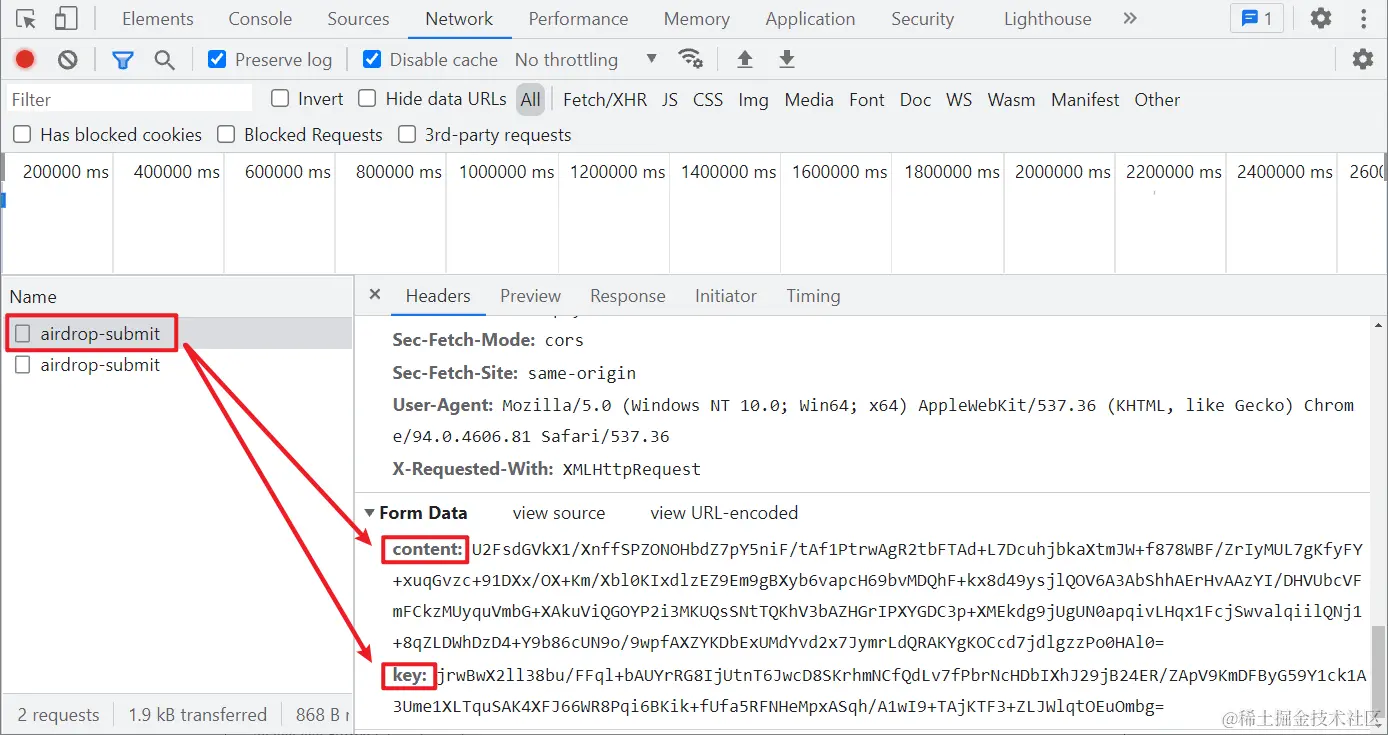Screen dimensions: 1388x735
Task: Export HAR file with download arrow
Action: (787, 60)
